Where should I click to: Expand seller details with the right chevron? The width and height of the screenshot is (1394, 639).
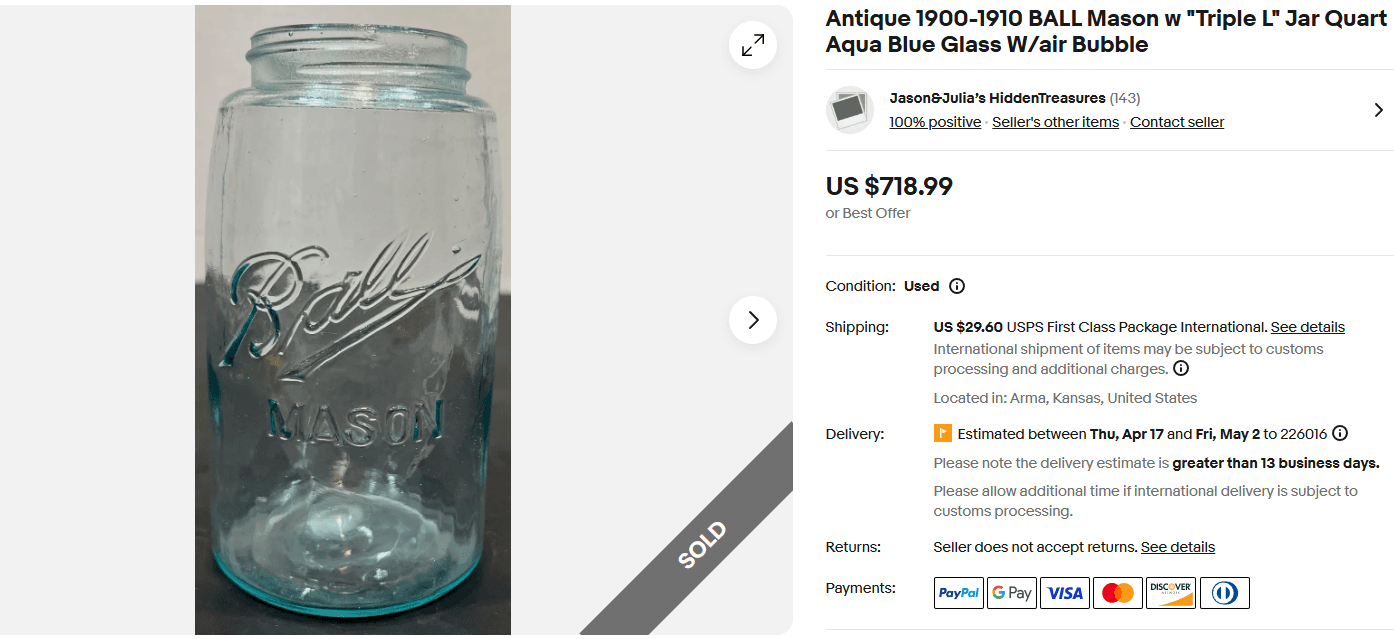(x=1378, y=110)
